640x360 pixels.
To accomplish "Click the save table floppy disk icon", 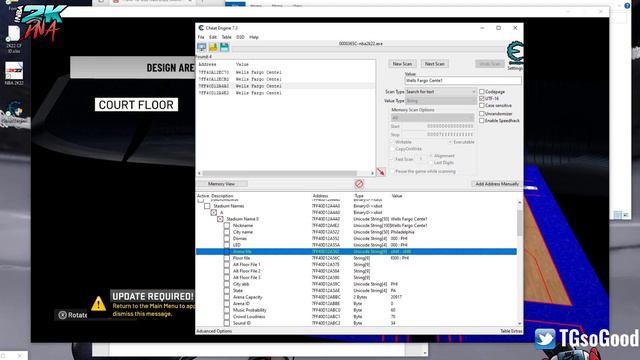I will click(x=224, y=47).
